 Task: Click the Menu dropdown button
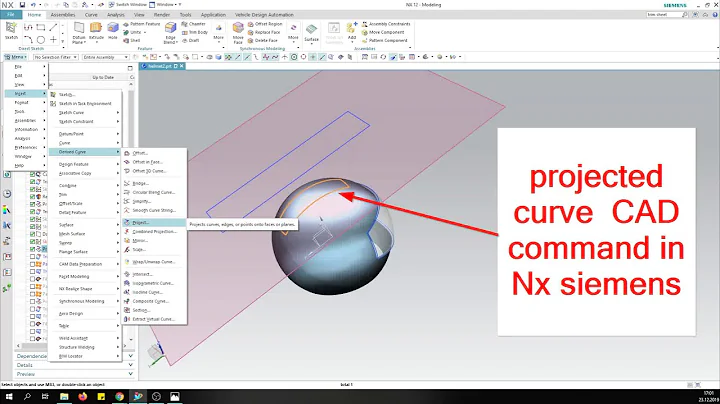(16, 57)
